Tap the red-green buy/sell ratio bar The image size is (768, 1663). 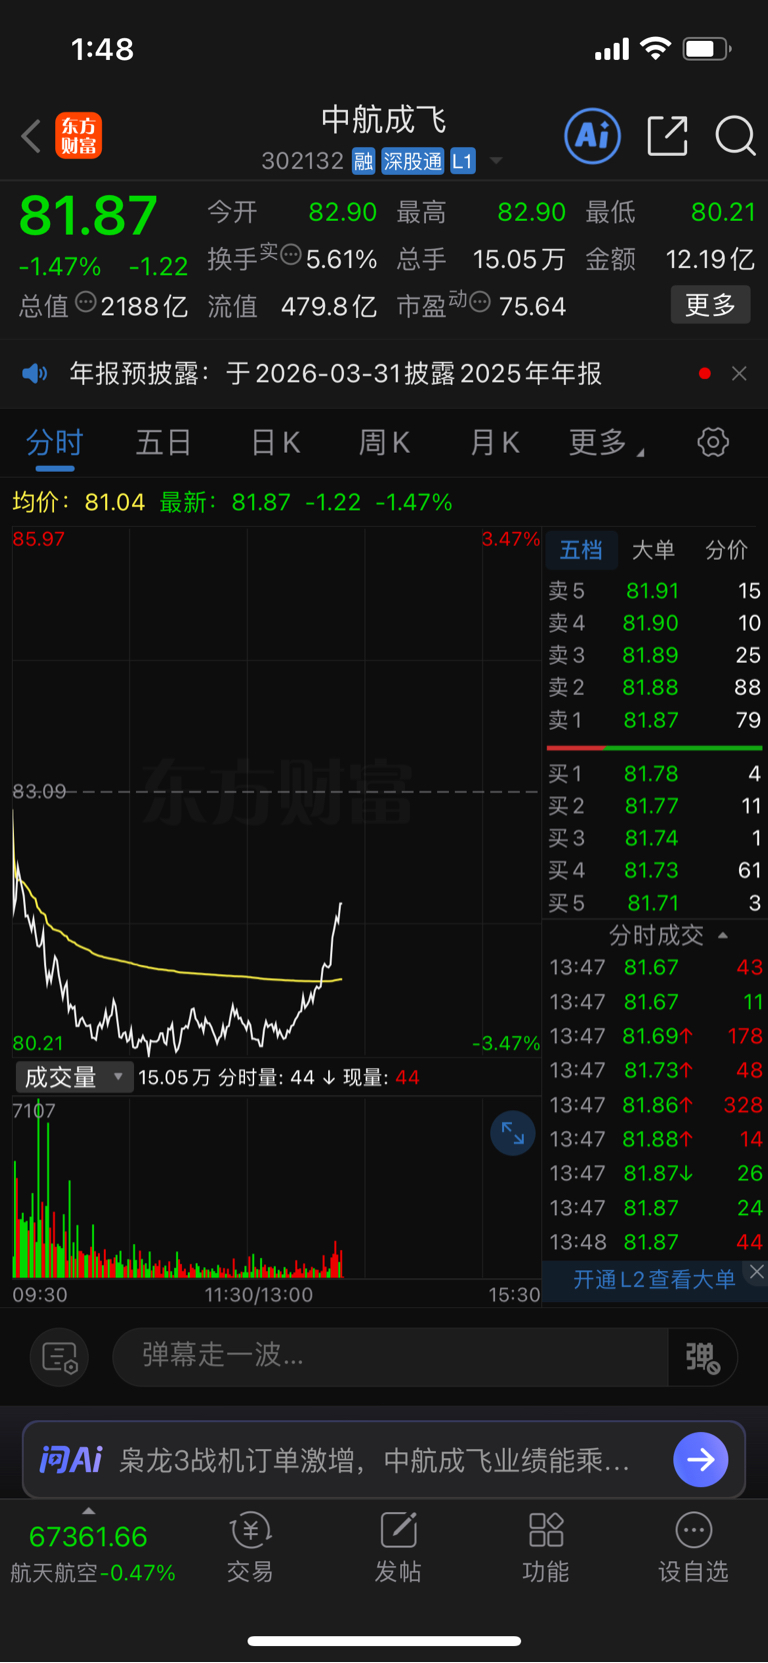pos(654,747)
